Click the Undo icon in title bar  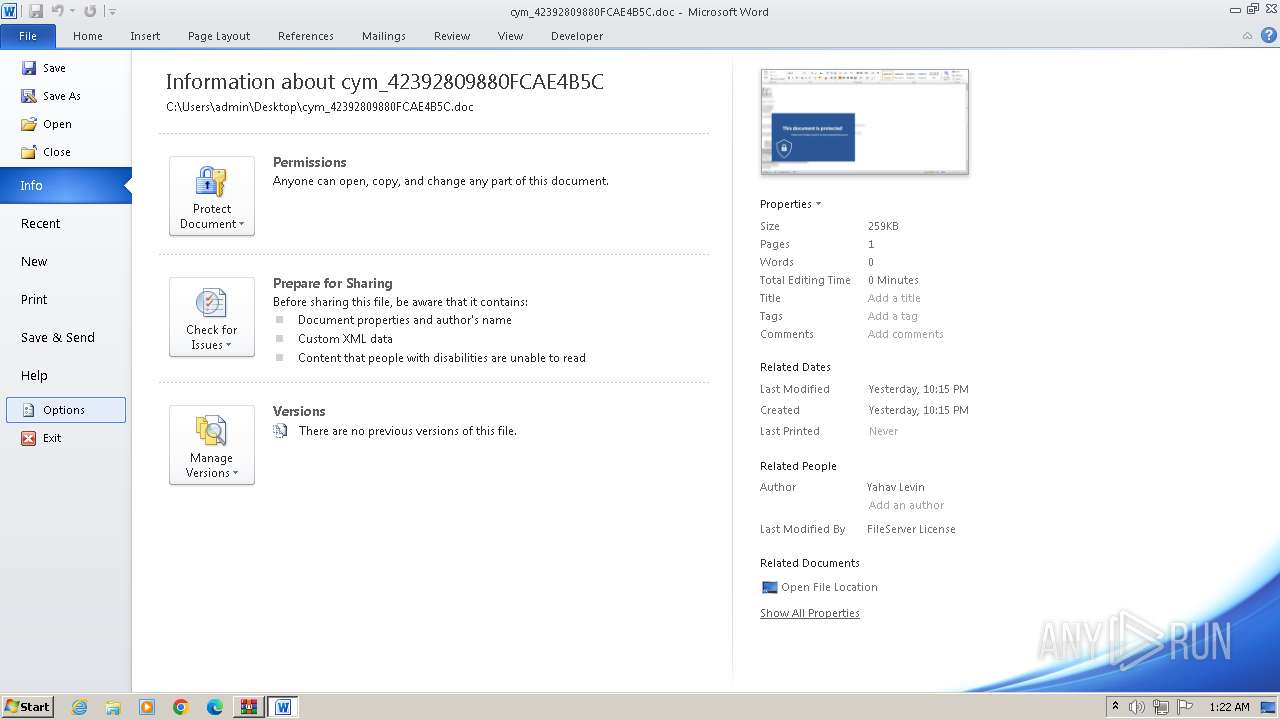click(x=58, y=11)
